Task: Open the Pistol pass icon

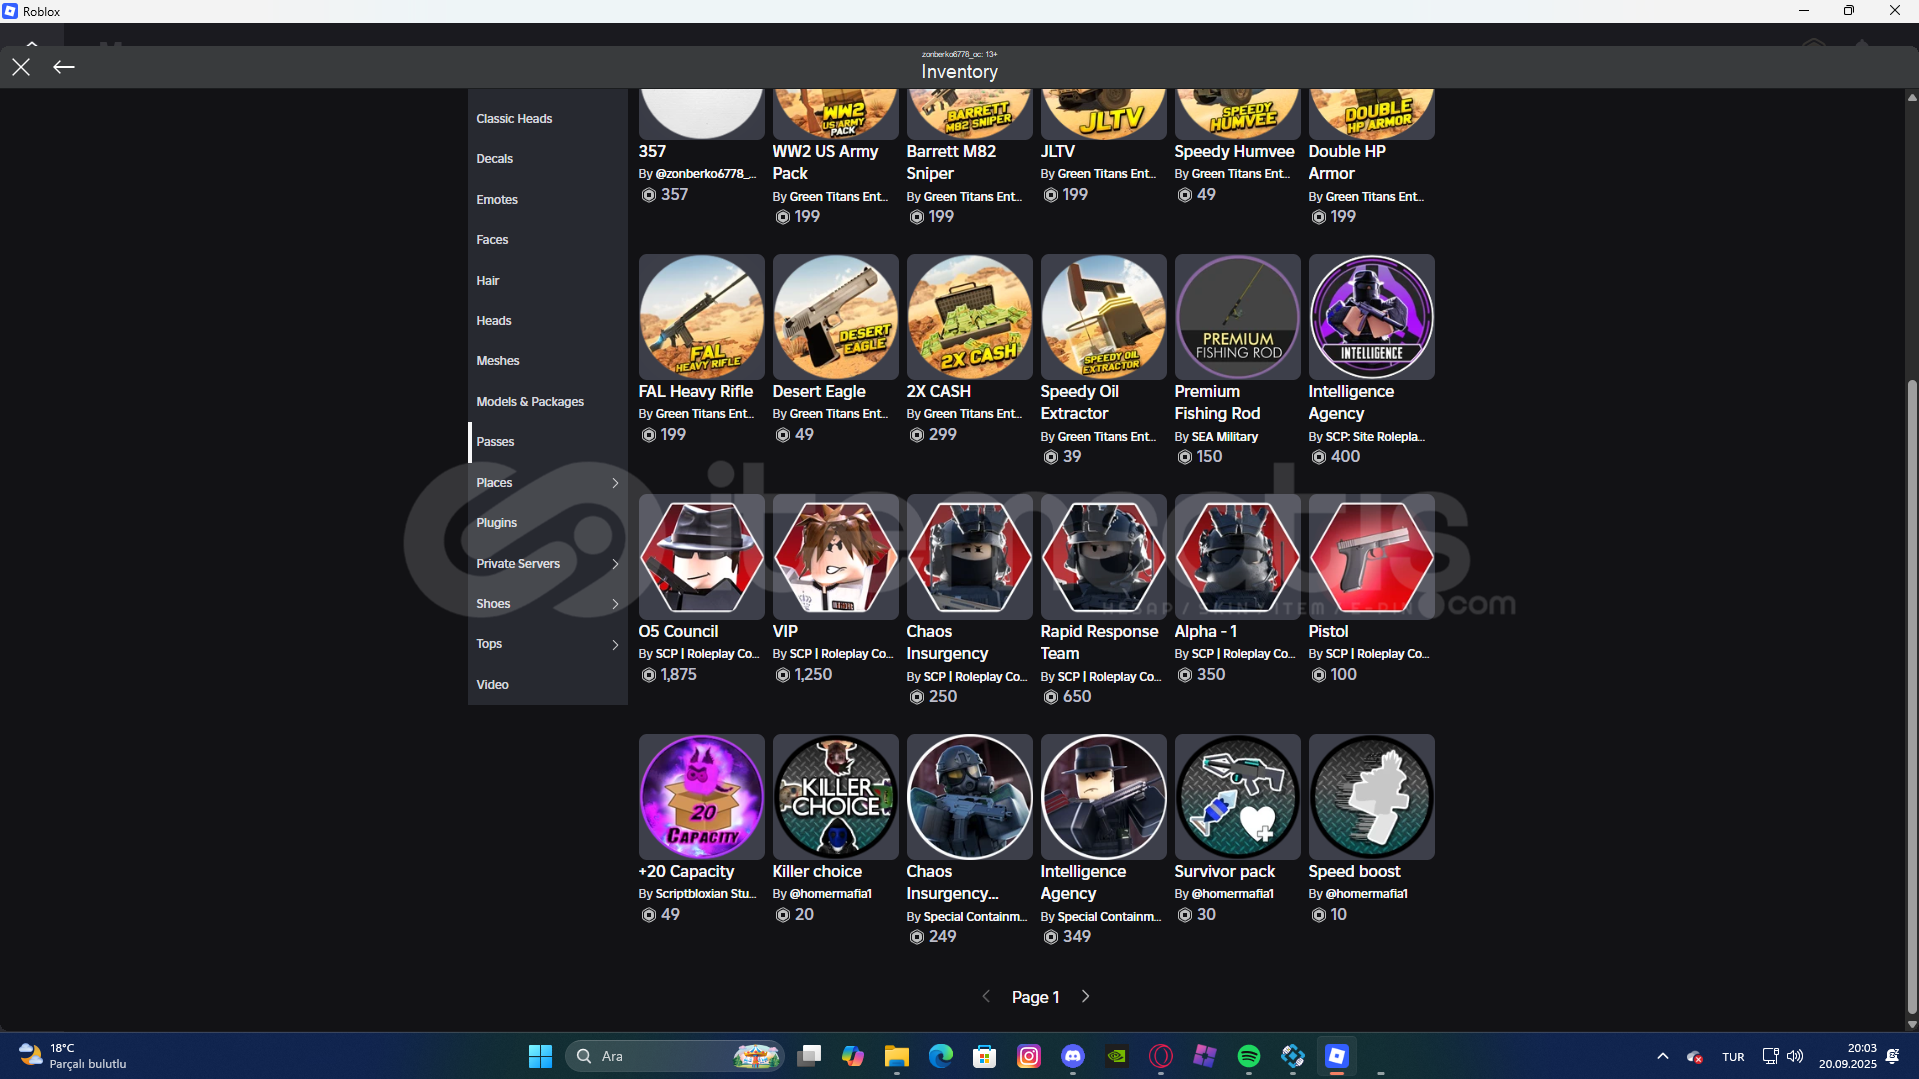Action: [1372, 557]
